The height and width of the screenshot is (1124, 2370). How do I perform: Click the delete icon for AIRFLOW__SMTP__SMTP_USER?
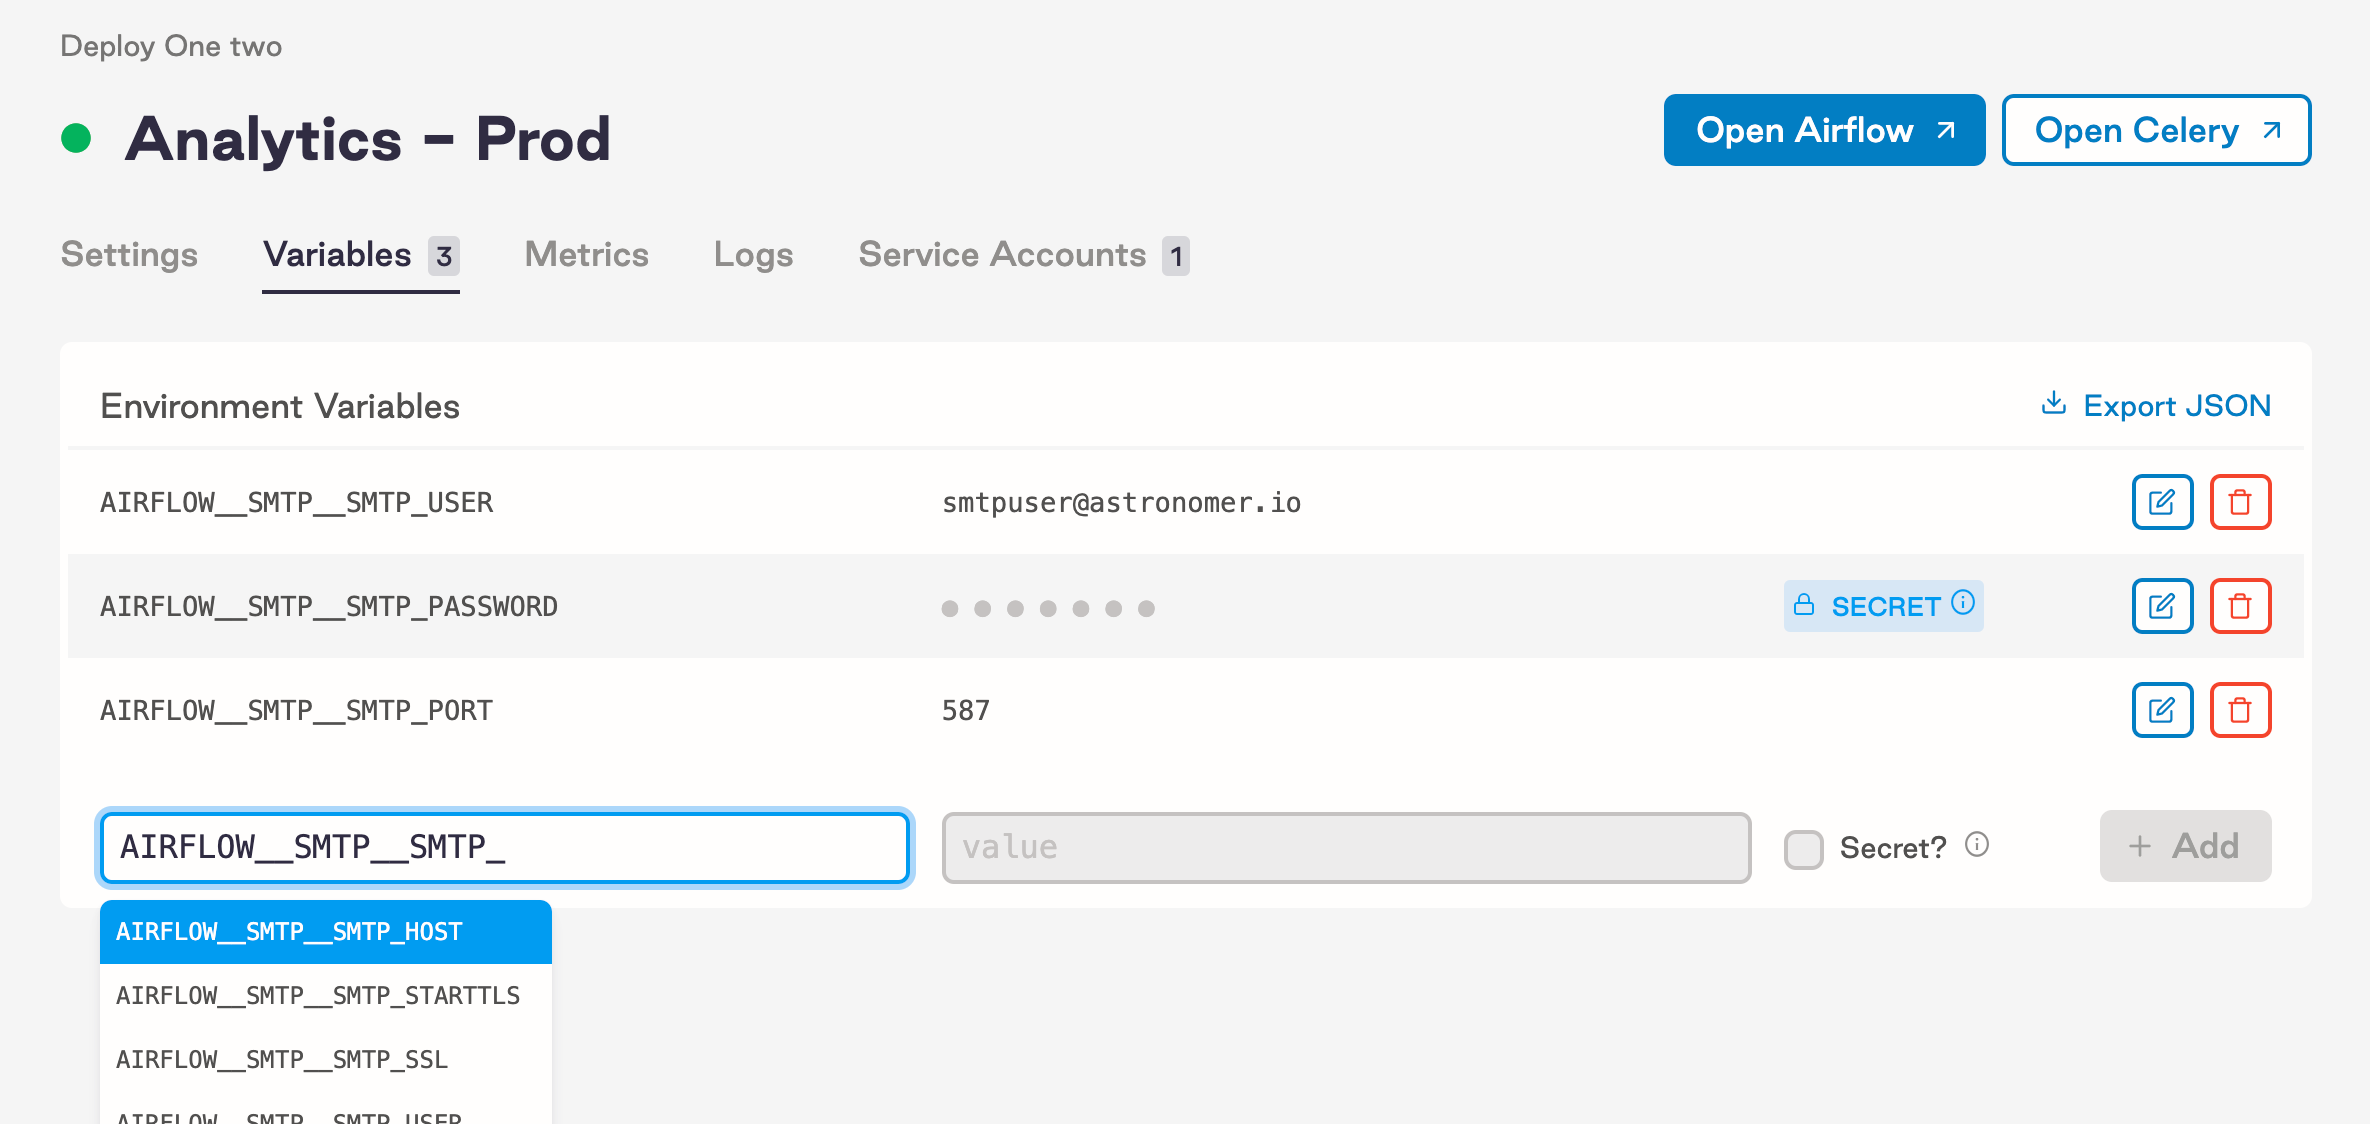2240,502
